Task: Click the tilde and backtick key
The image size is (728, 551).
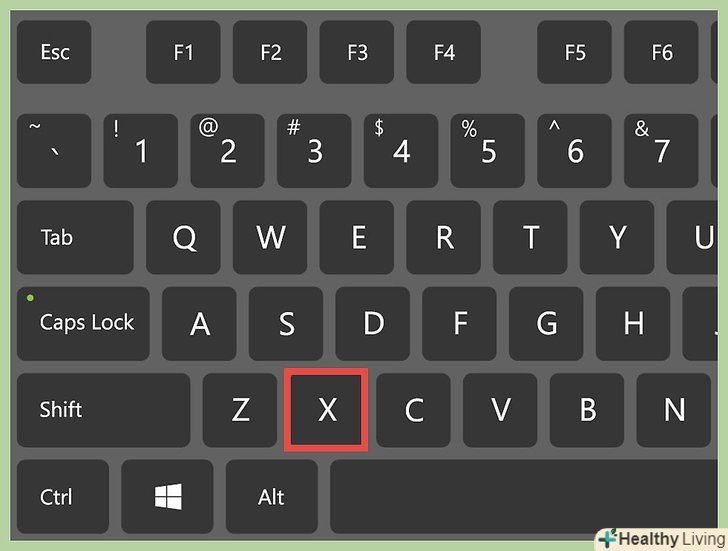Action: click(54, 151)
